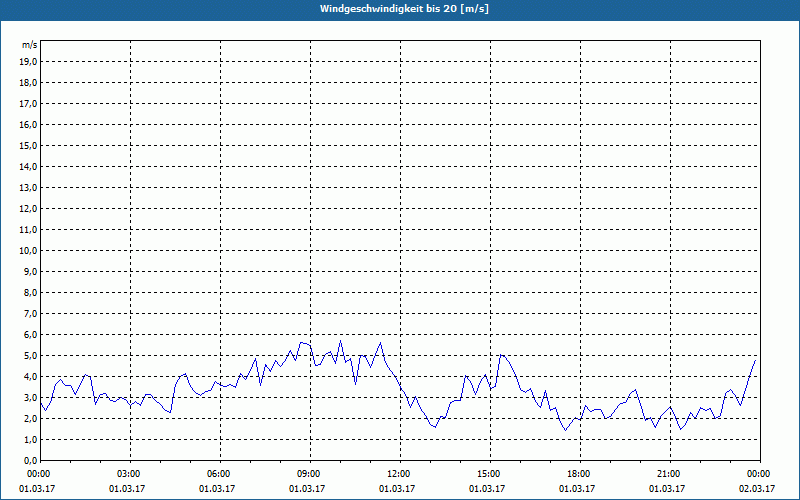Select the 6,0 y-axis label
This screenshot has height=500, width=800.
[x=30, y=334]
